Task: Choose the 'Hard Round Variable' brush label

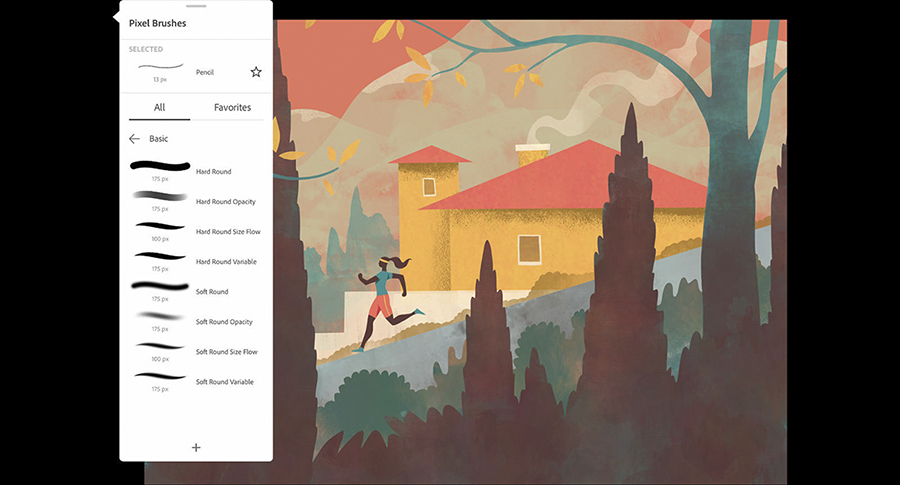Action: click(x=226, y=262)
